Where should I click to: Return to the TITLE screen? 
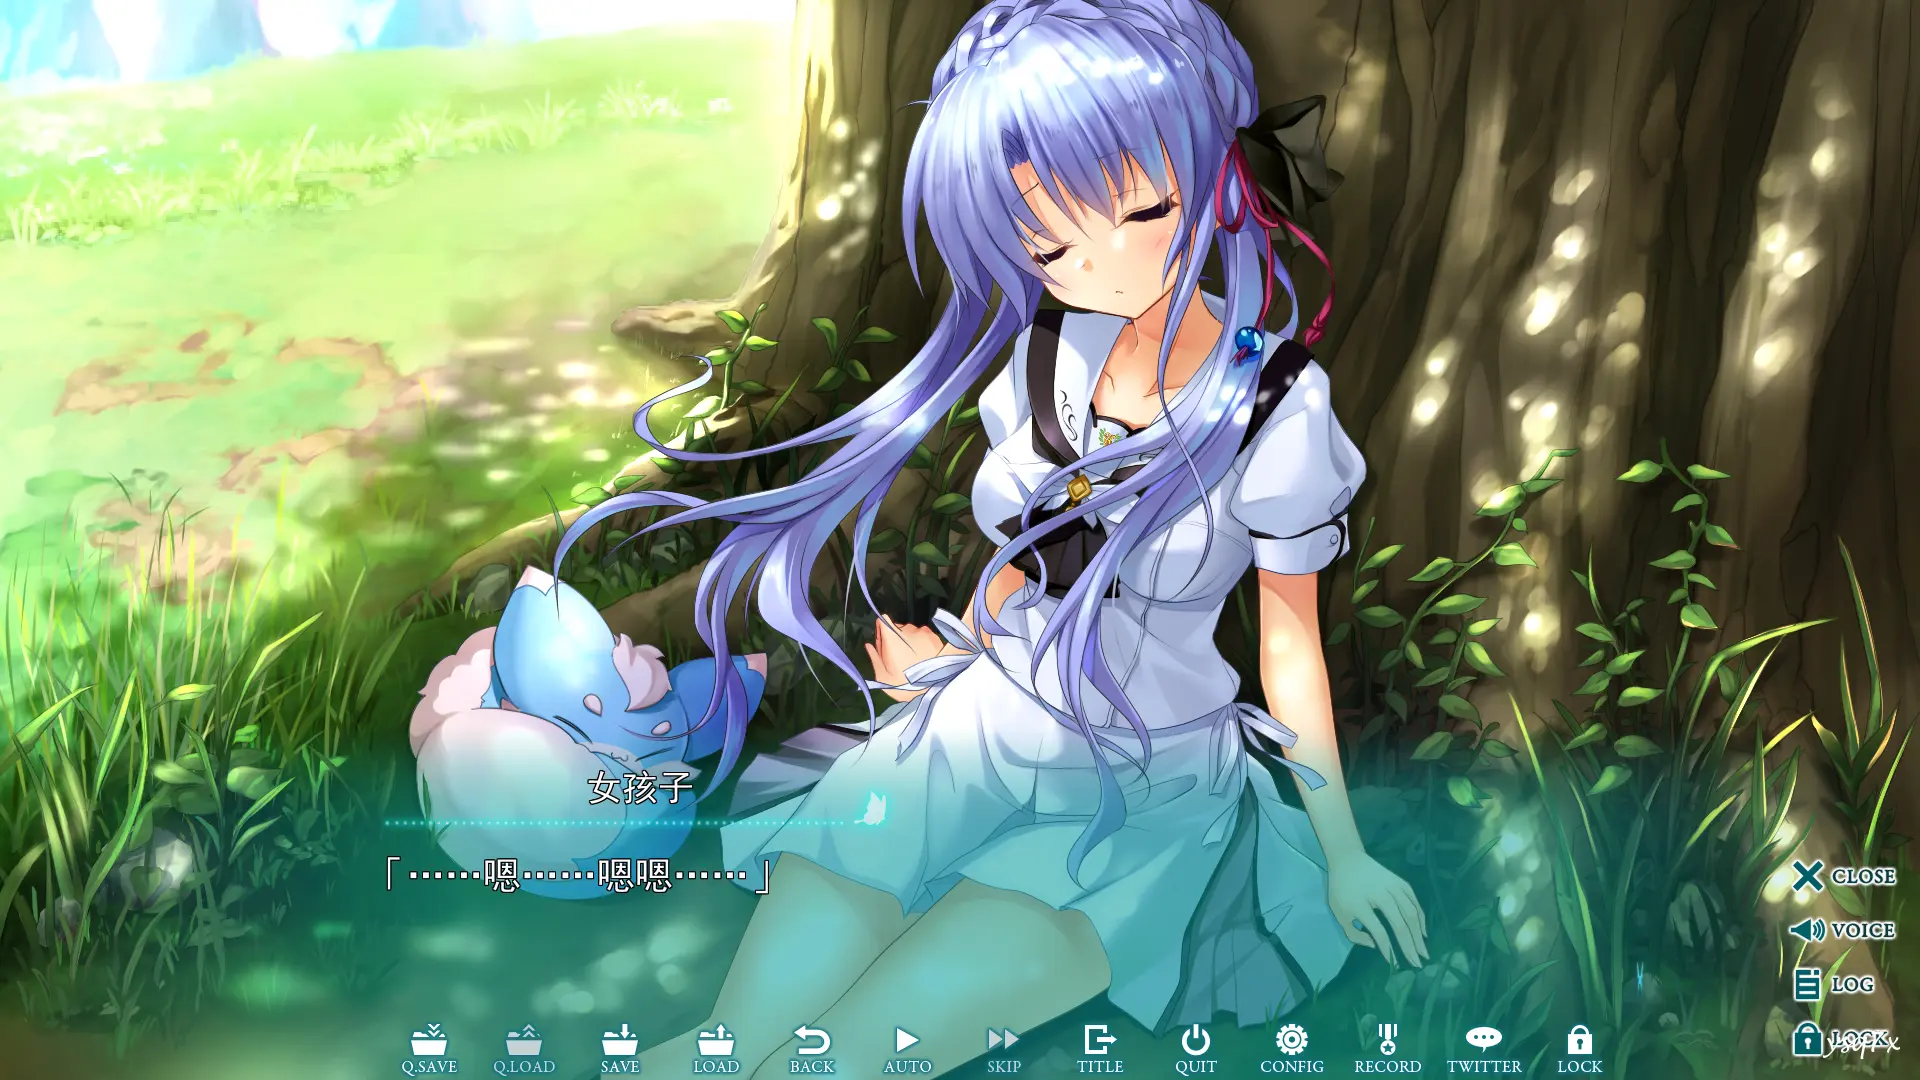[1100, 1050]
